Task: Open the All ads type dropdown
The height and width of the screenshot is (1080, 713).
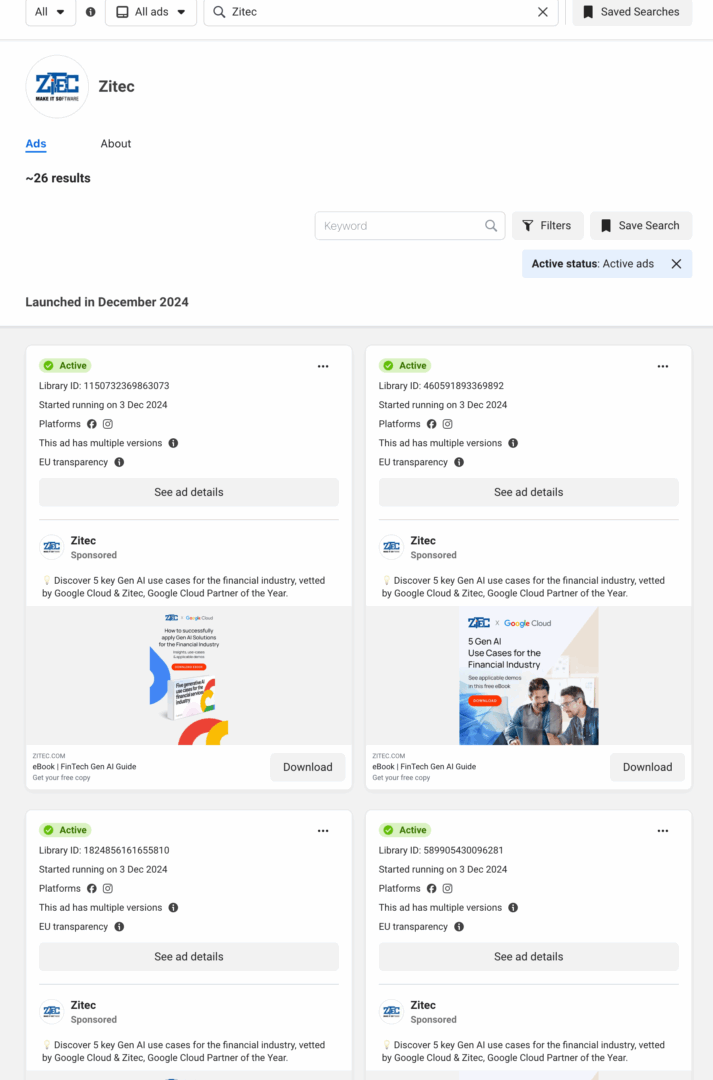Action: pyautogui.click(x=150, y=13)
